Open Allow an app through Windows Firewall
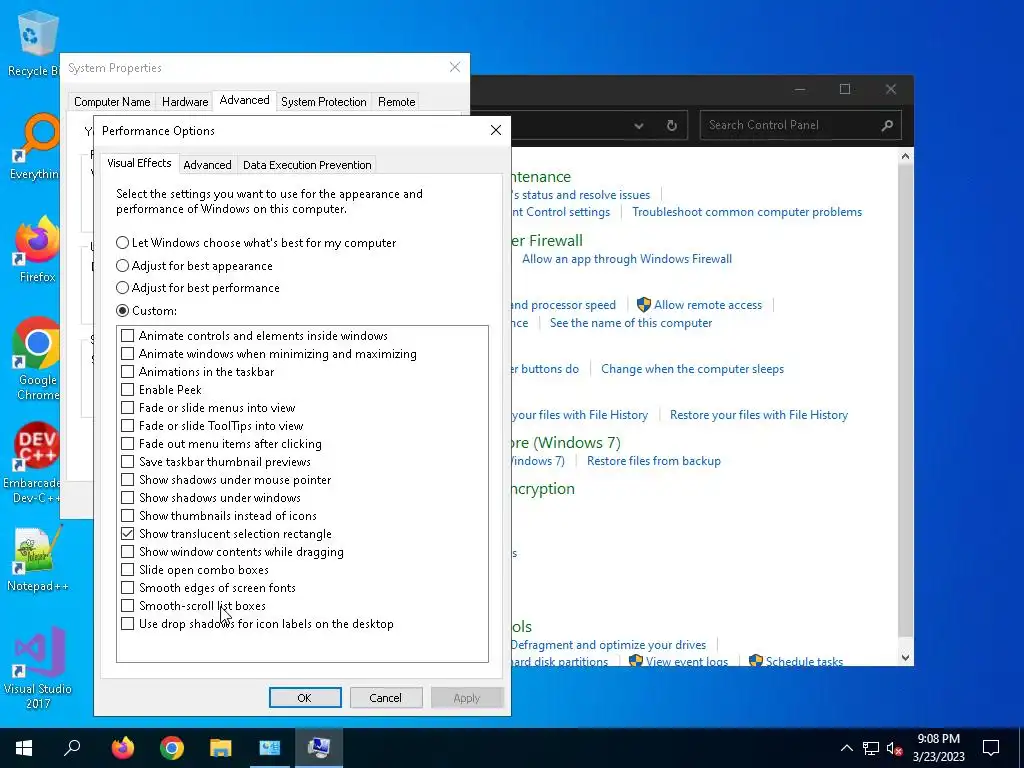 pos(627,259)
